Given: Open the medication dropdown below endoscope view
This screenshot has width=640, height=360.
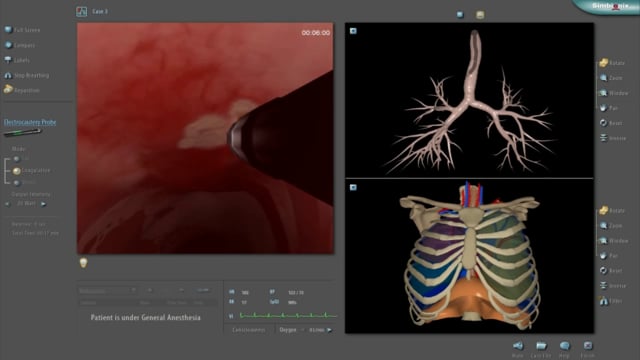Looking at the screenshot, I should (x=107, y=291).
